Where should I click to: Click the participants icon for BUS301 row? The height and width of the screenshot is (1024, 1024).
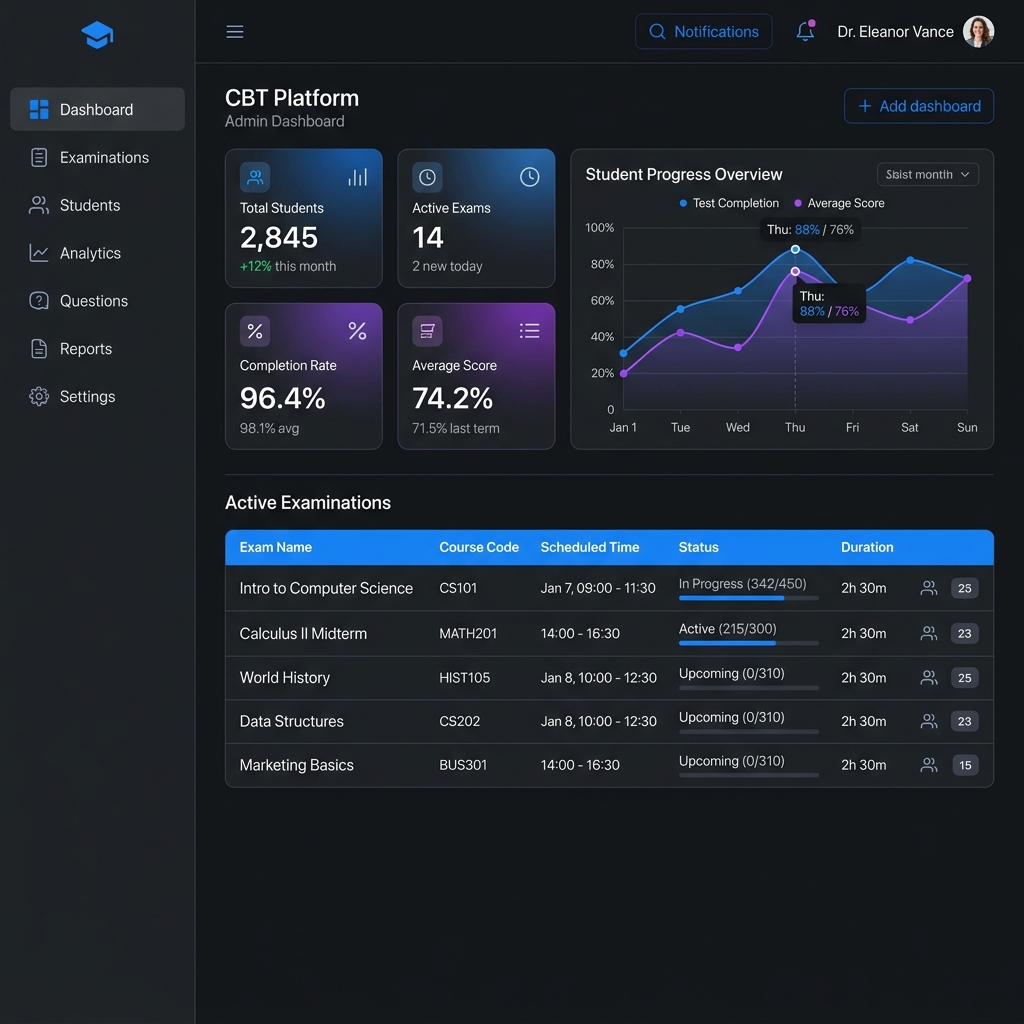coord(929,765)
